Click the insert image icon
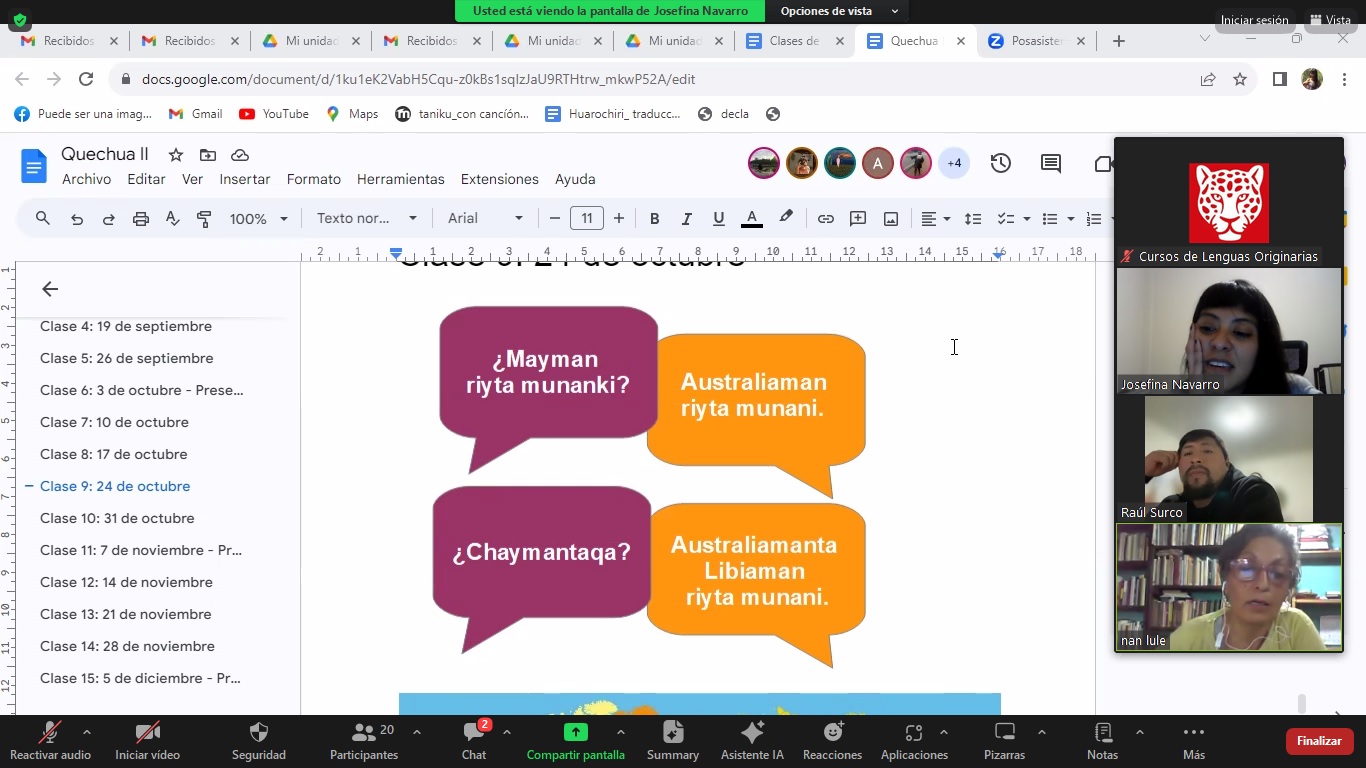1366x768 pixels. click(890, 219)
